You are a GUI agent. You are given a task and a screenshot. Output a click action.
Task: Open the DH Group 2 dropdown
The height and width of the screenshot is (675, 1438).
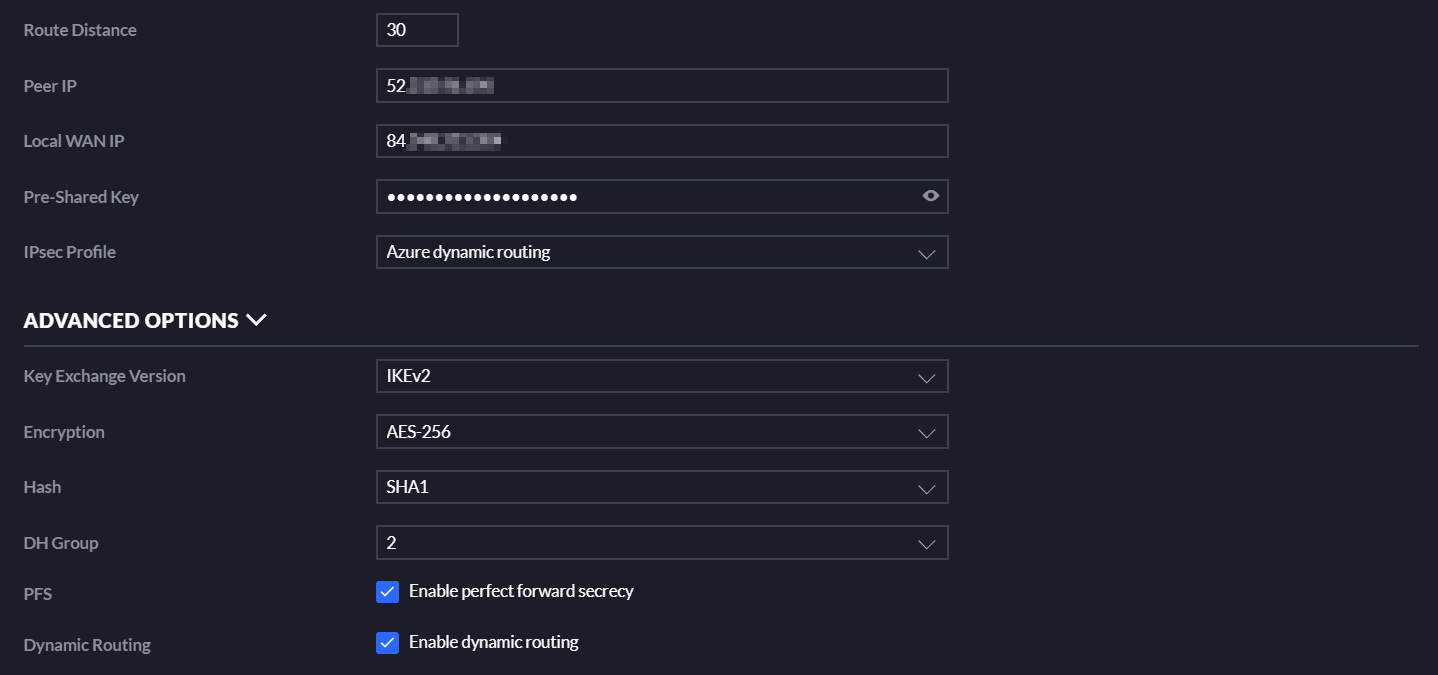pyautogui.click(x=662, y=543)
